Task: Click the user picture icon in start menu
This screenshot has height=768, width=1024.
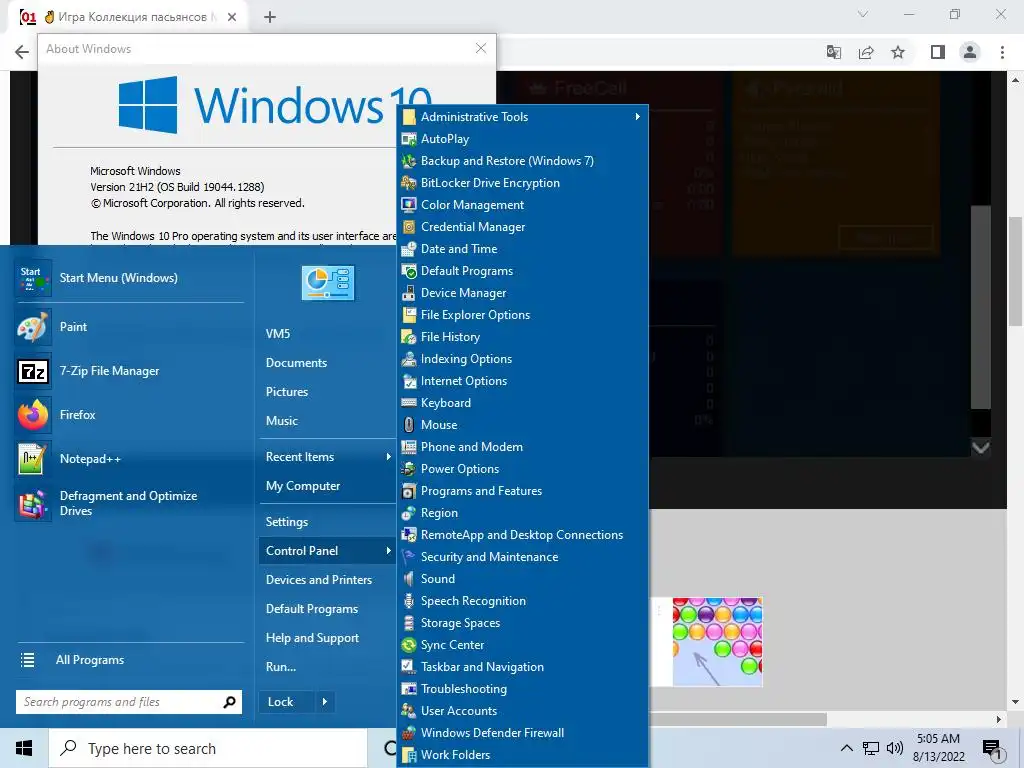Action: [328, 283]
